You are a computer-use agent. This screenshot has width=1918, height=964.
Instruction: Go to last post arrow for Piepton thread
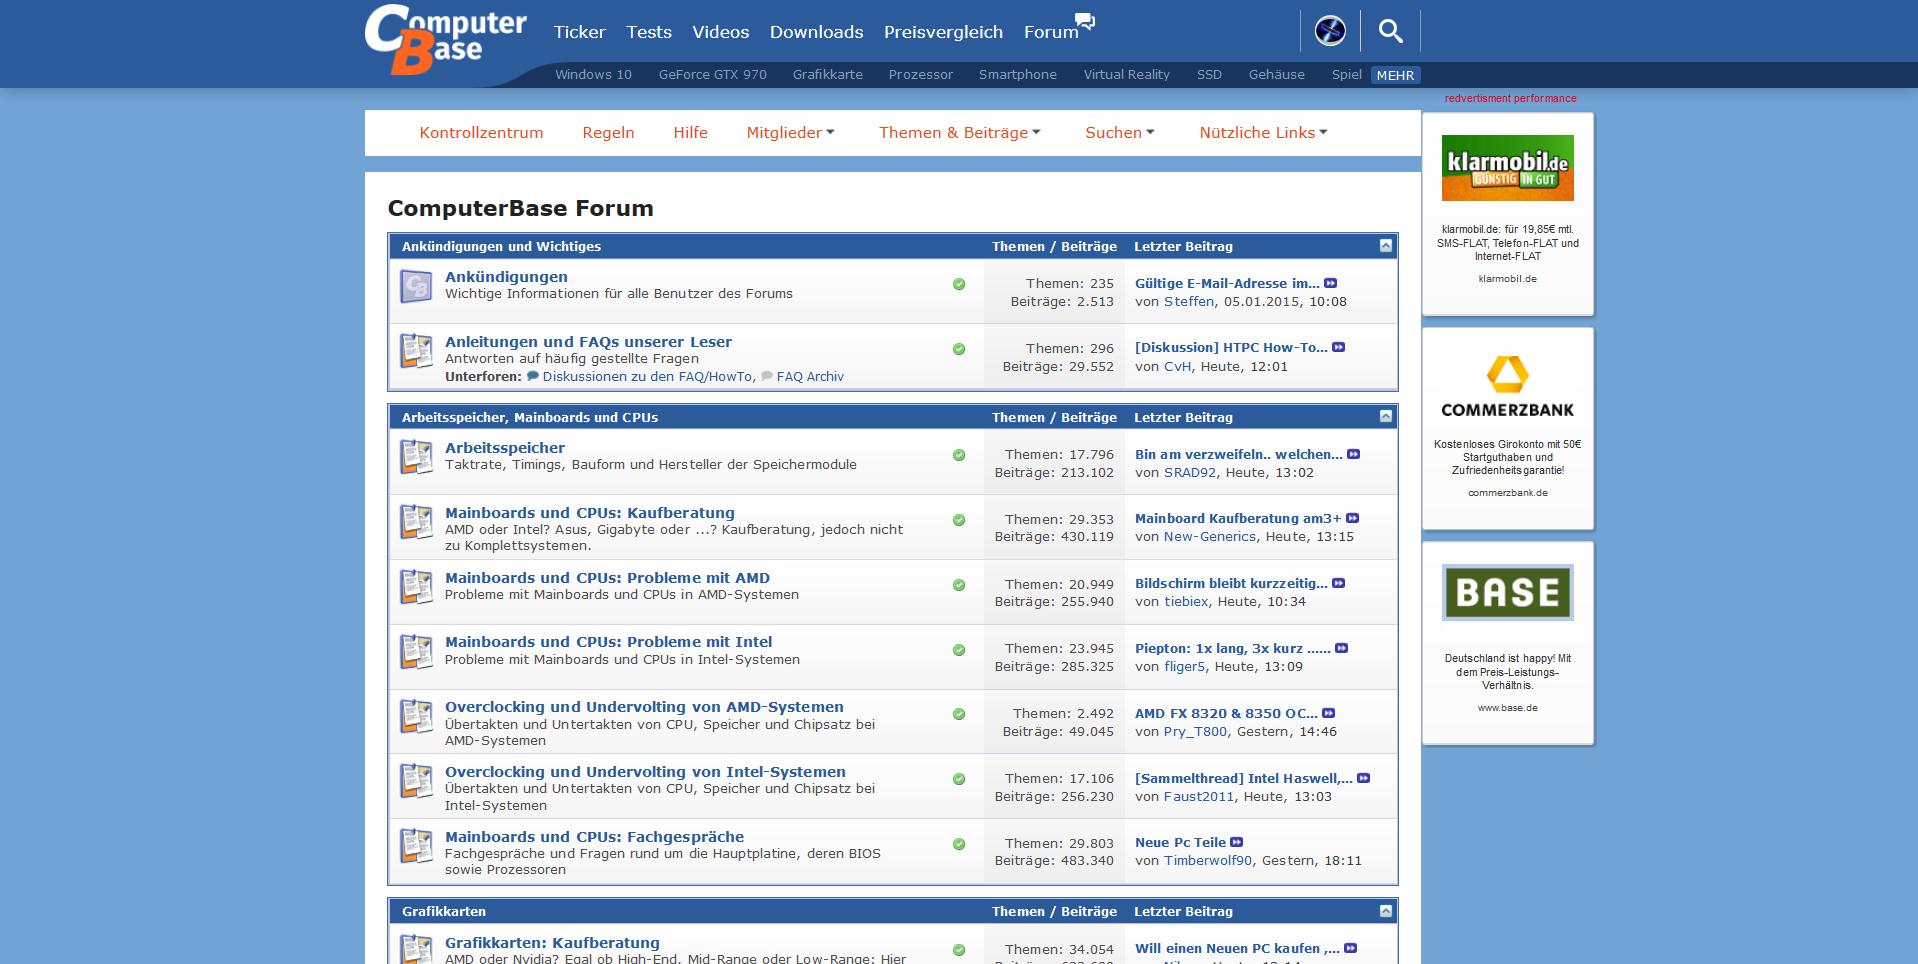tap(1341, 648)
